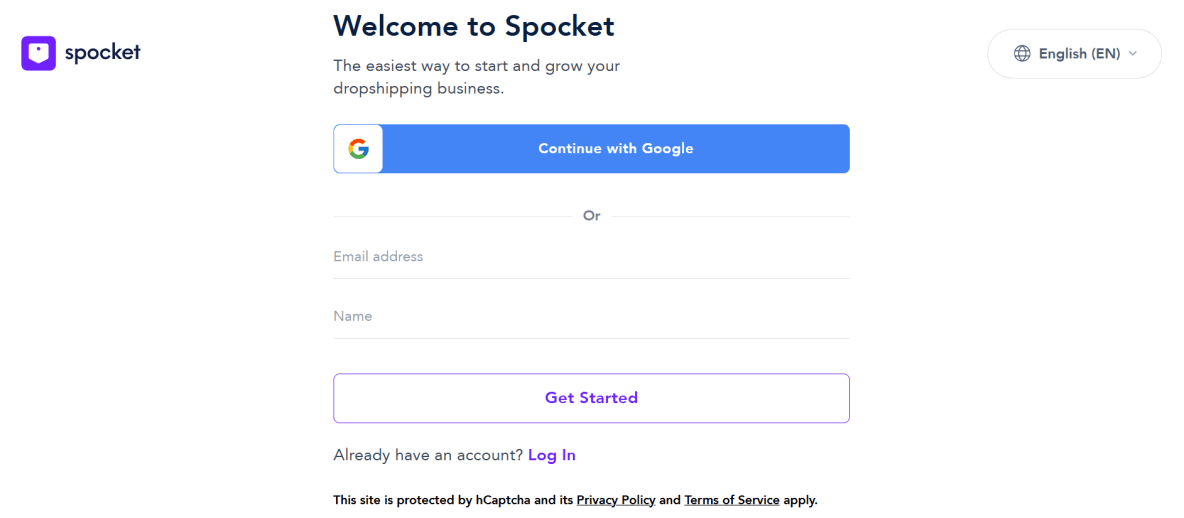Click the 'Already have an account?' text

428,456
